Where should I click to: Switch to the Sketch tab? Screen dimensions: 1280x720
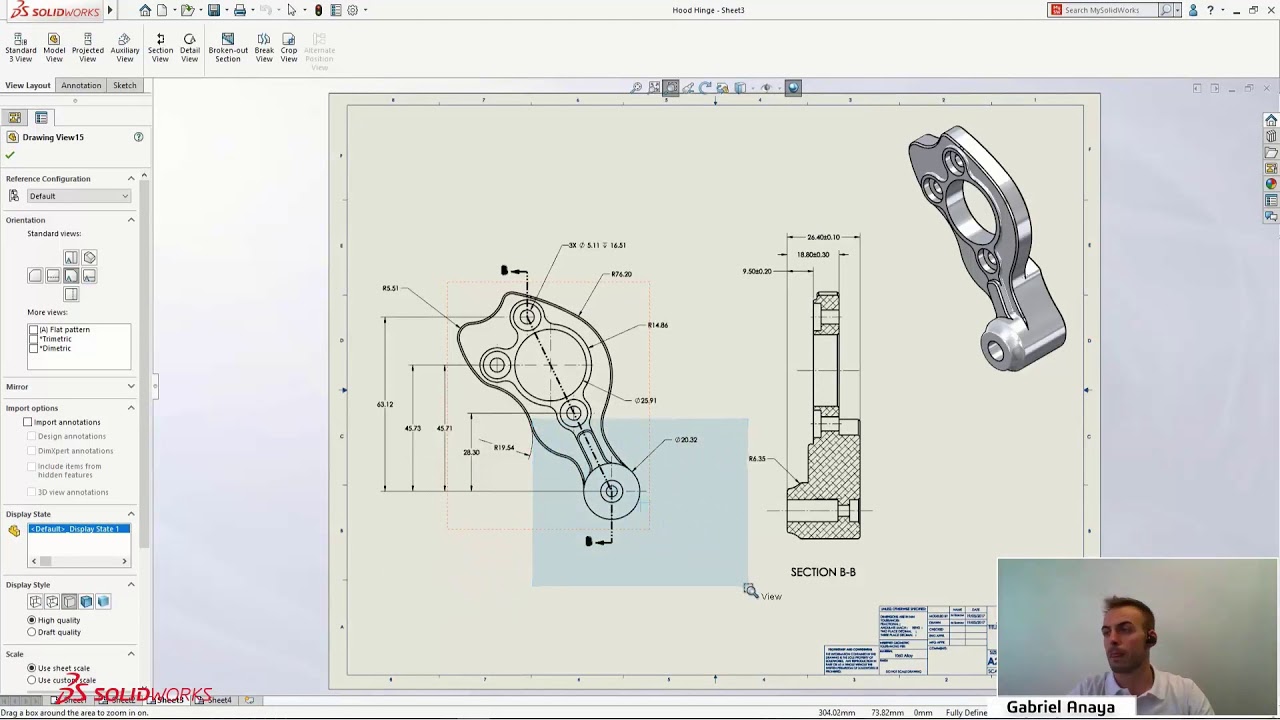click(x=124, y=85)
